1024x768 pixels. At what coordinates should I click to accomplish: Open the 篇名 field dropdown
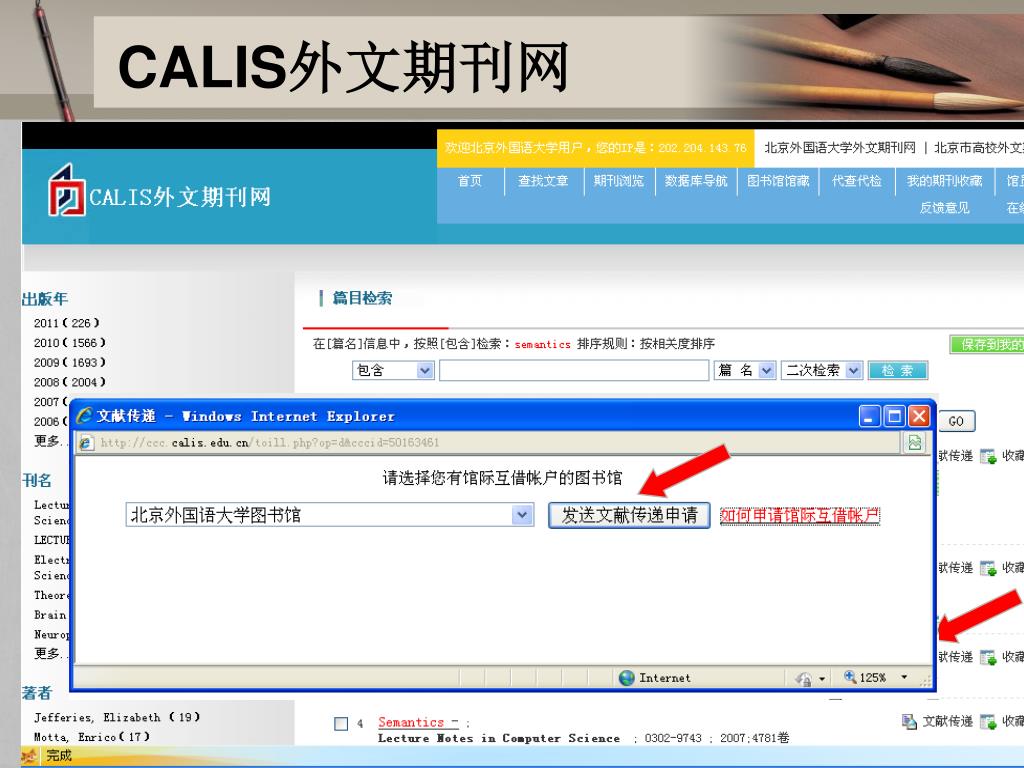744,370
